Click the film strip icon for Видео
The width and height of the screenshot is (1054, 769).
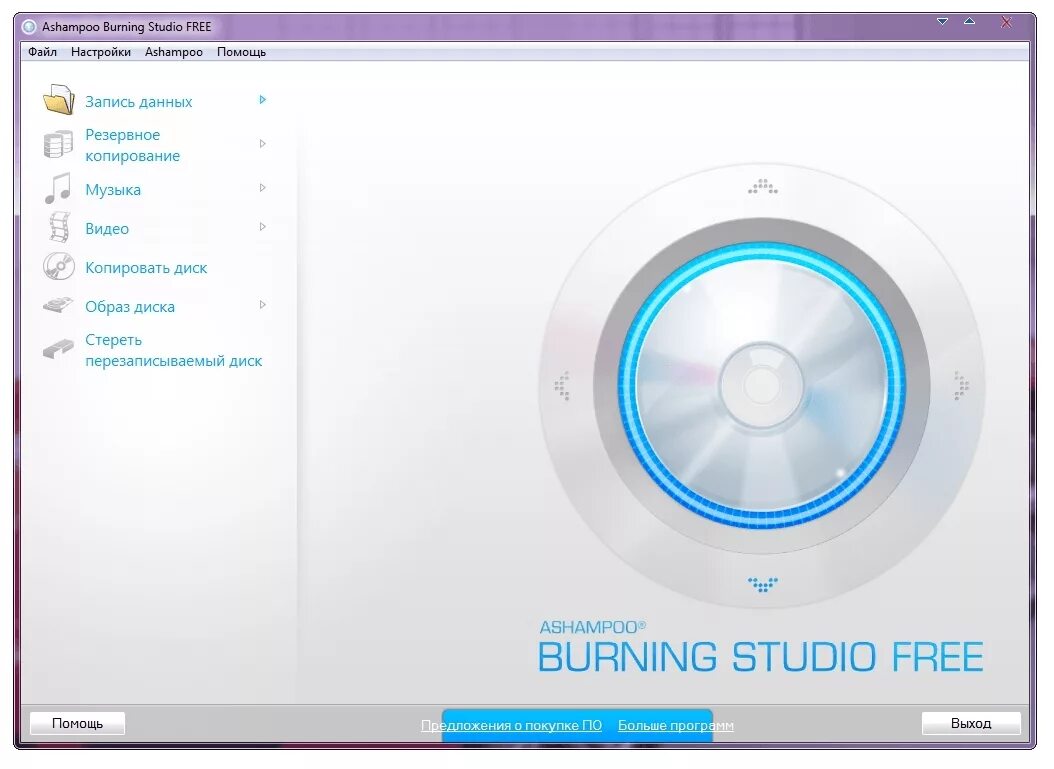click(60, 227)
